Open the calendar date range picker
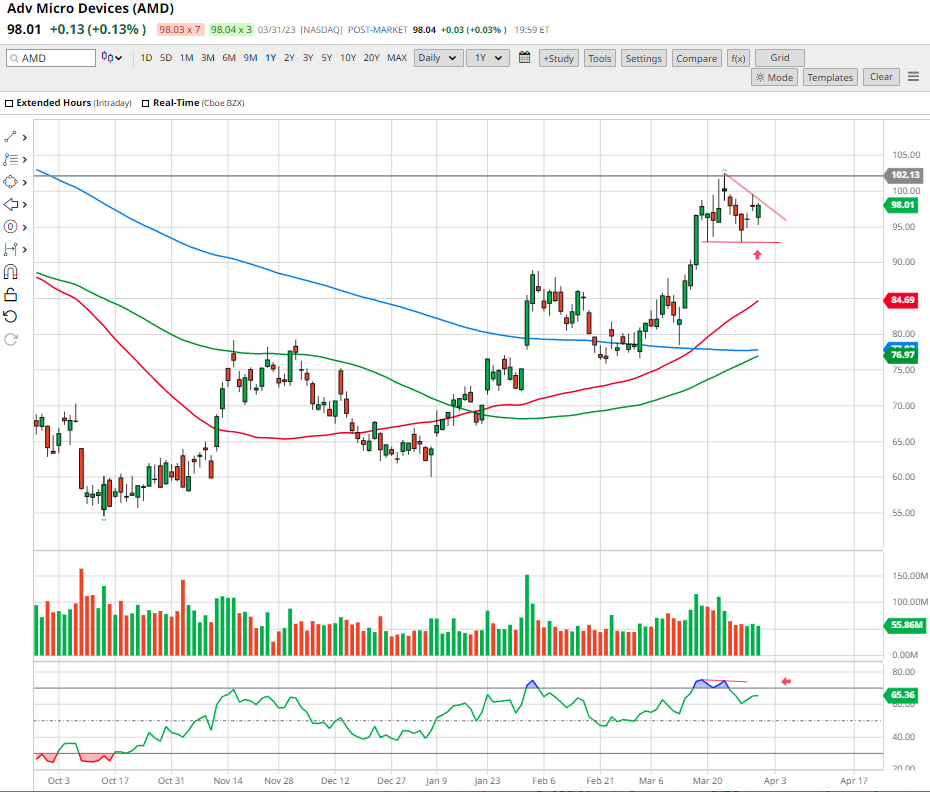This screenshot has width=930, height=792. (524, 58)
